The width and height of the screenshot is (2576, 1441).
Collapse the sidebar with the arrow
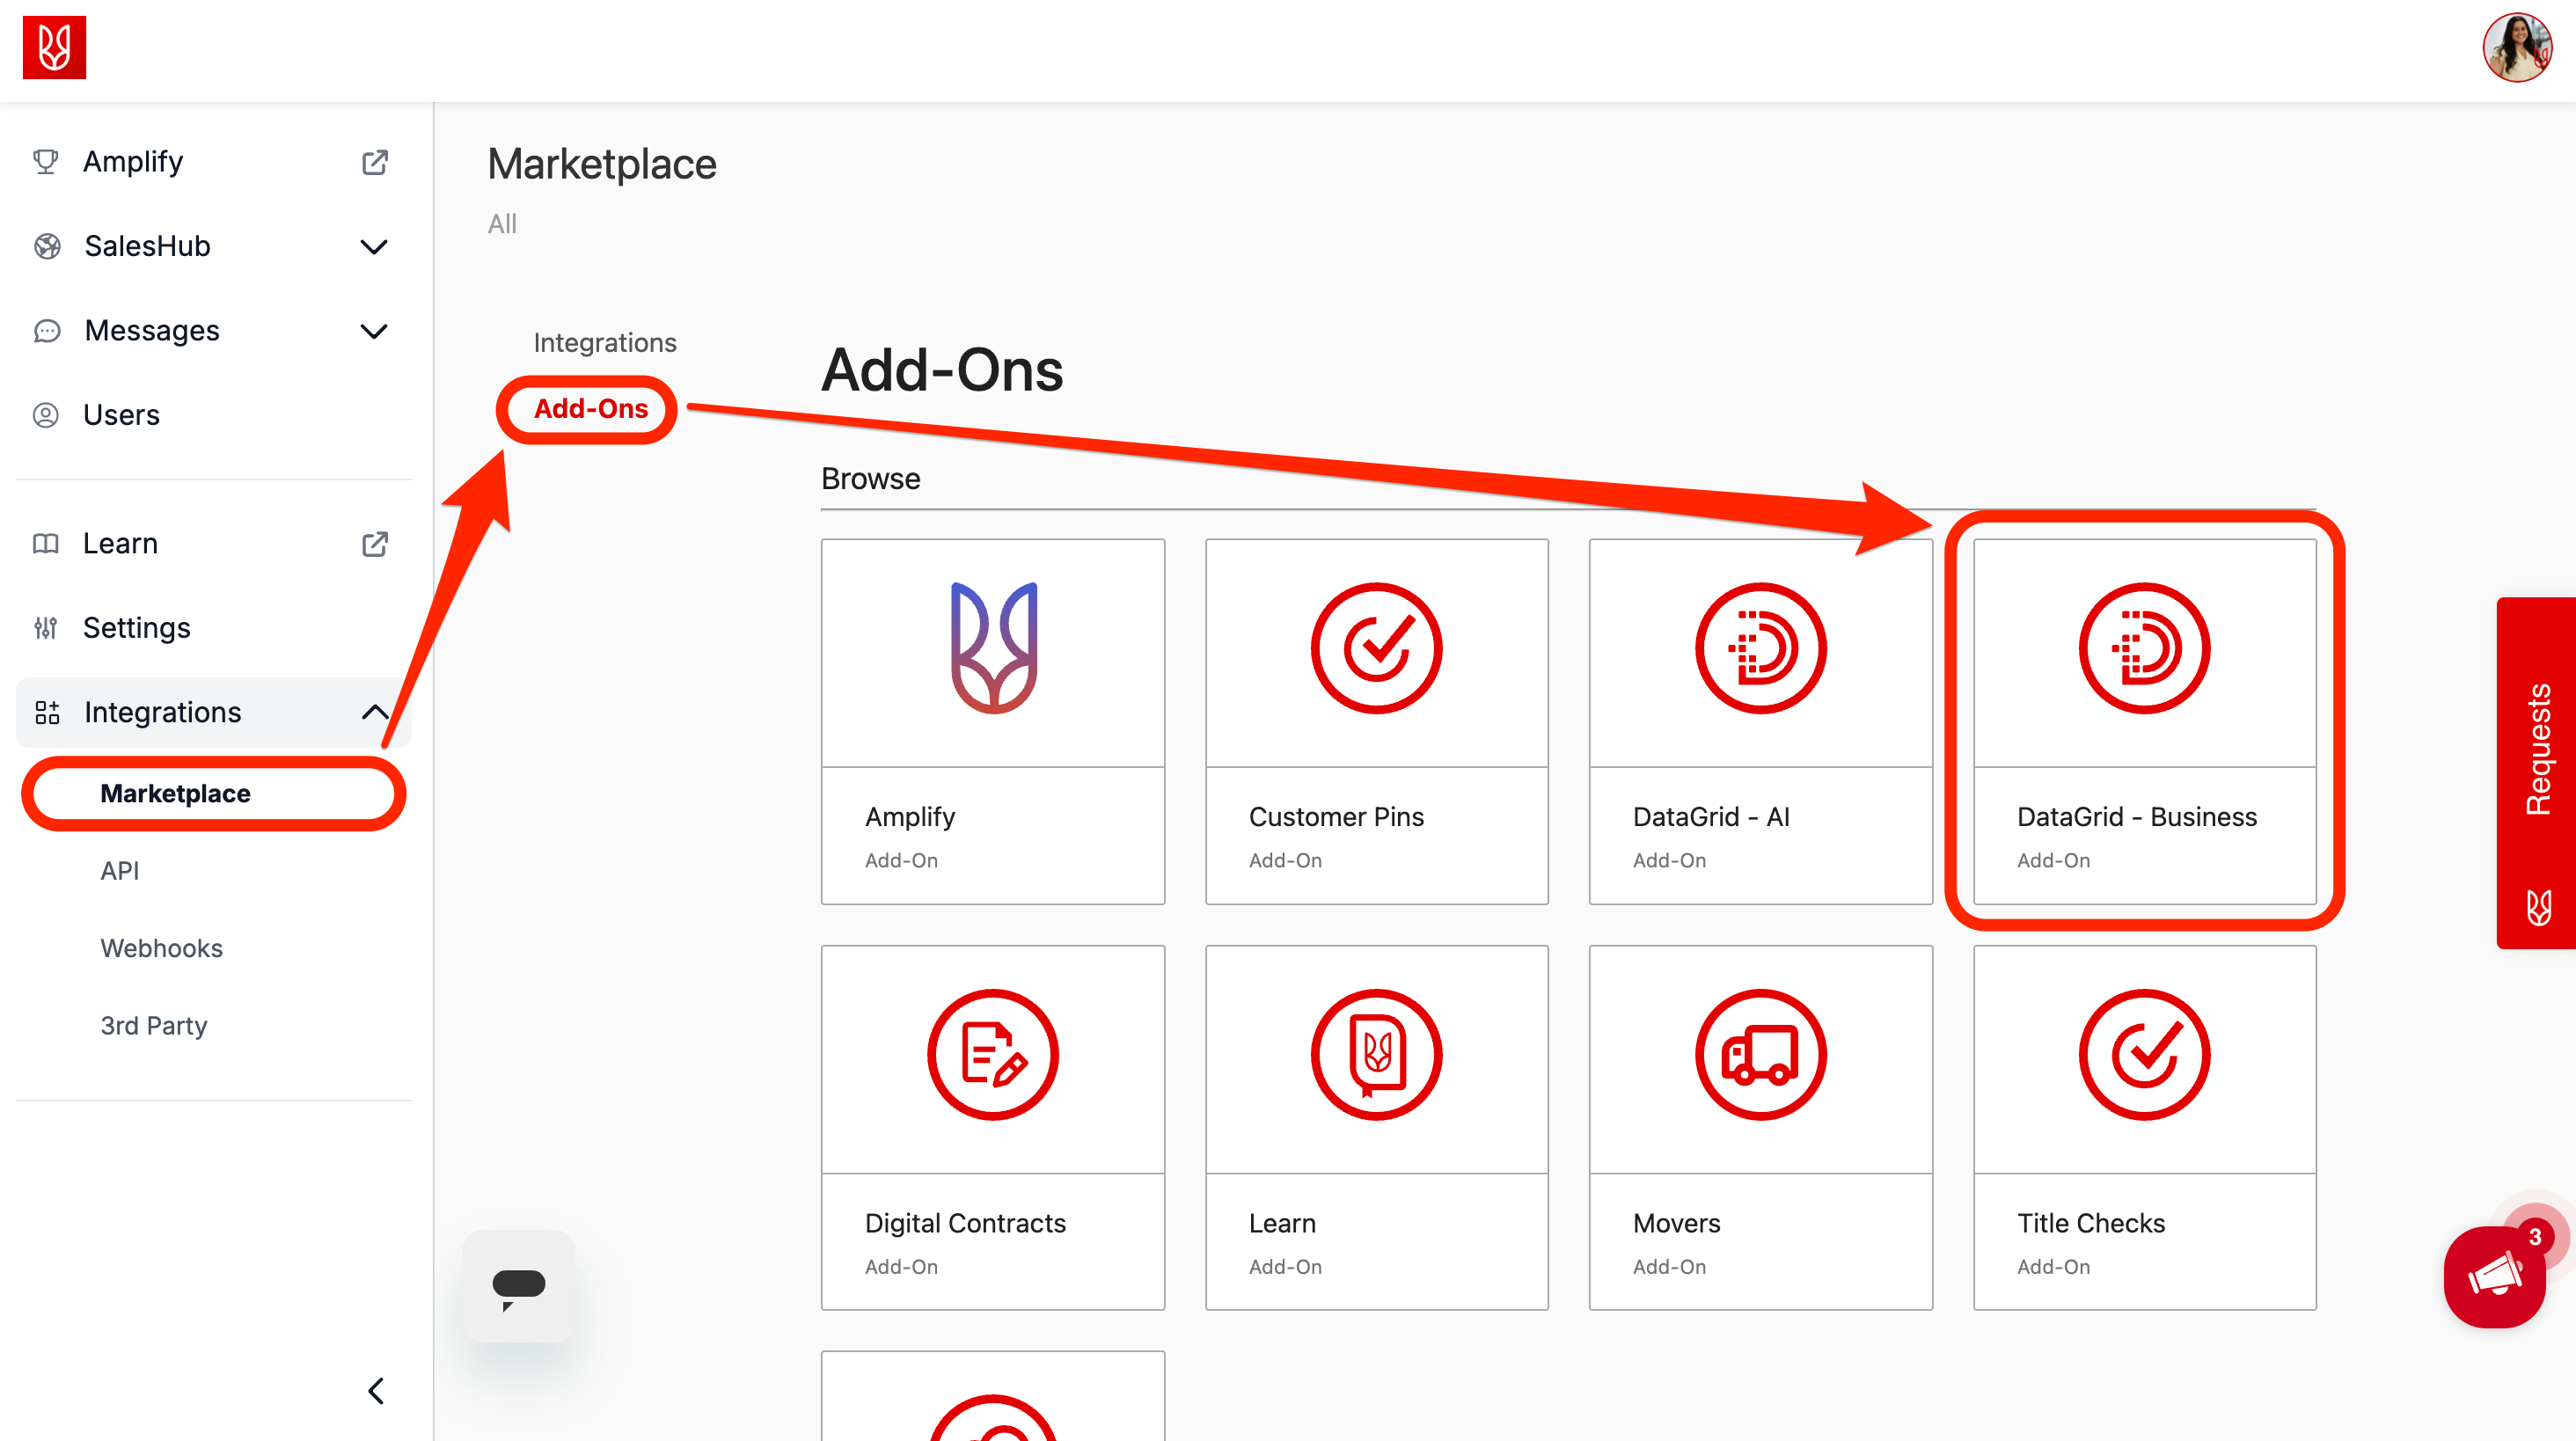click(x=376, y=1391)
